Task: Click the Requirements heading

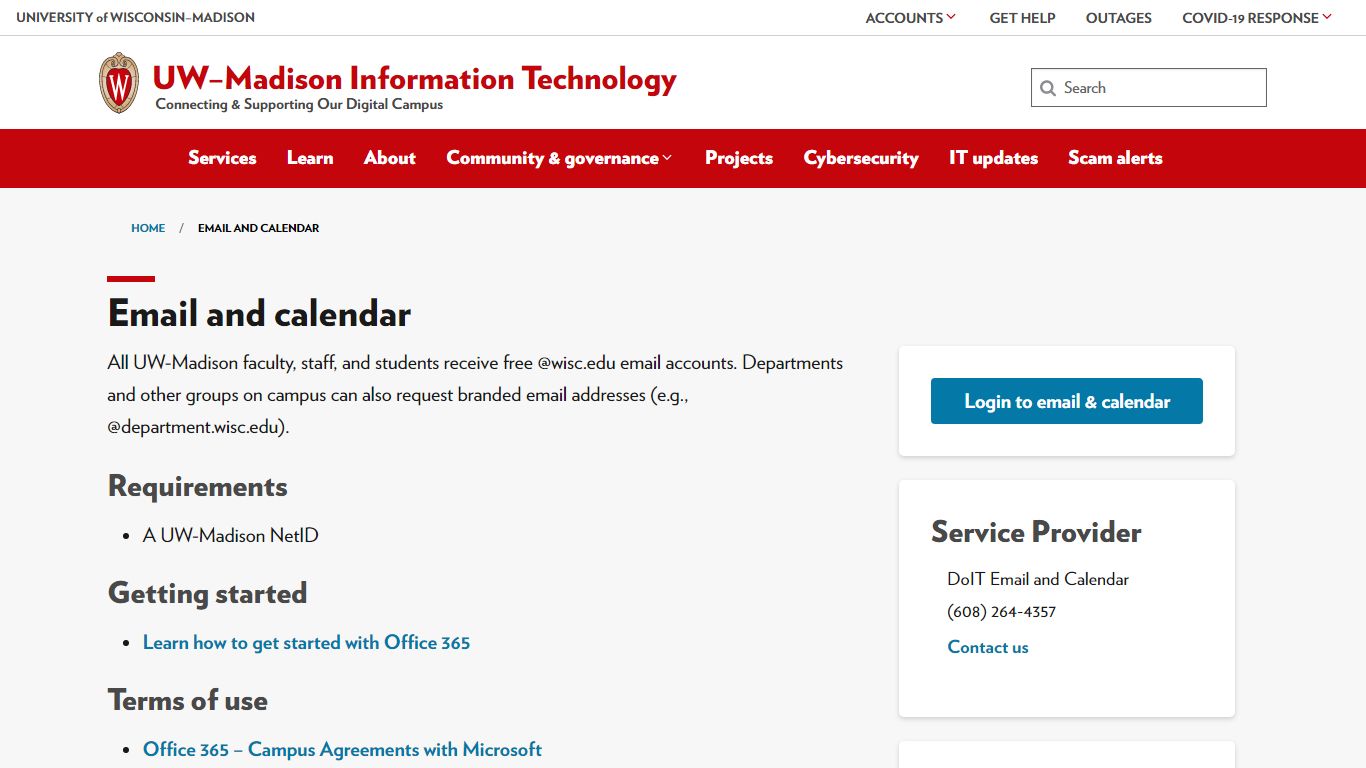Action: pos(198,486)
